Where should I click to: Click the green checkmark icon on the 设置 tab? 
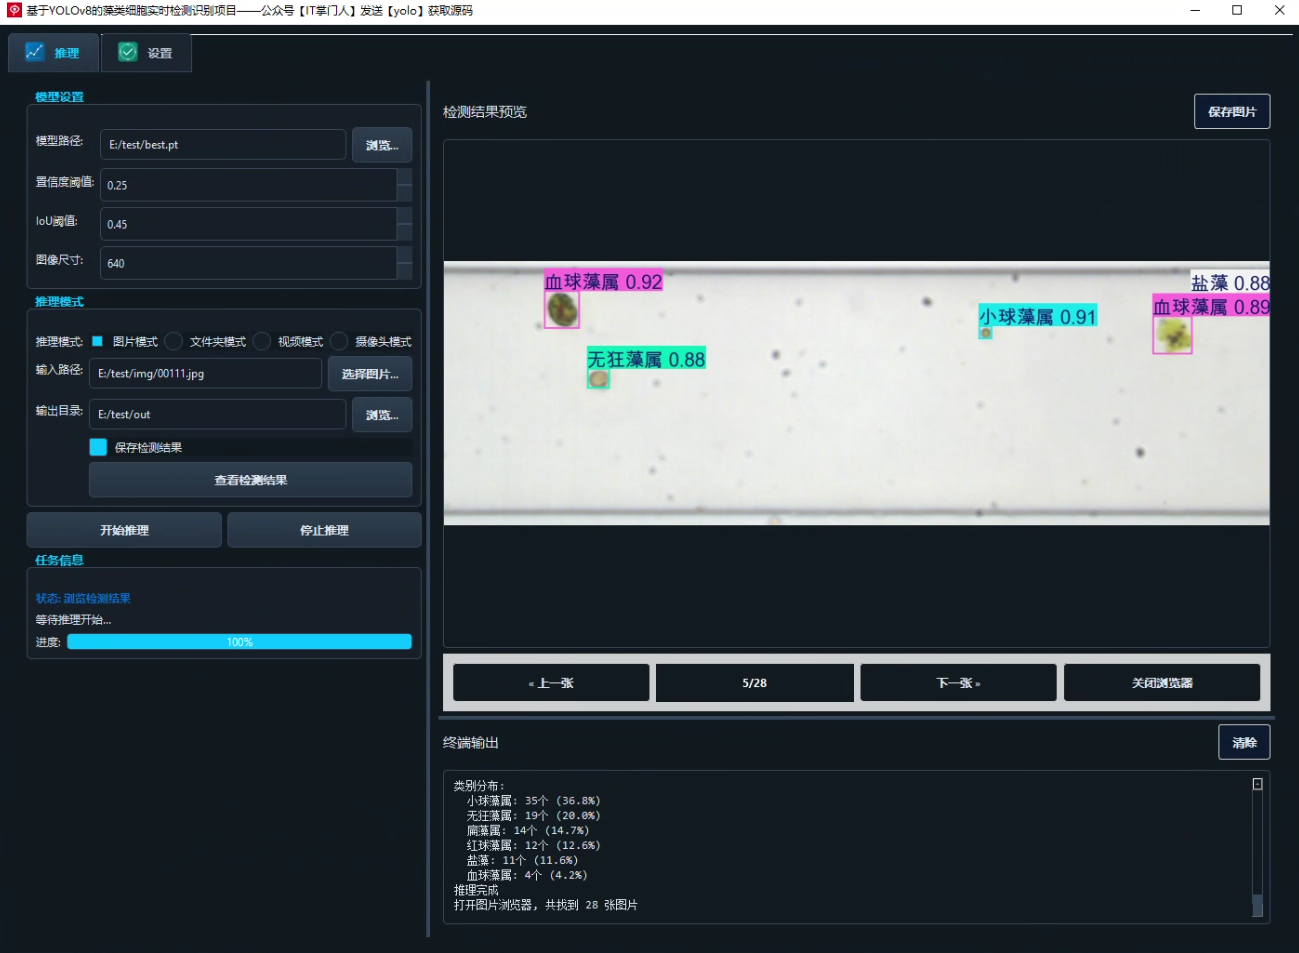(x=128, y=52)
